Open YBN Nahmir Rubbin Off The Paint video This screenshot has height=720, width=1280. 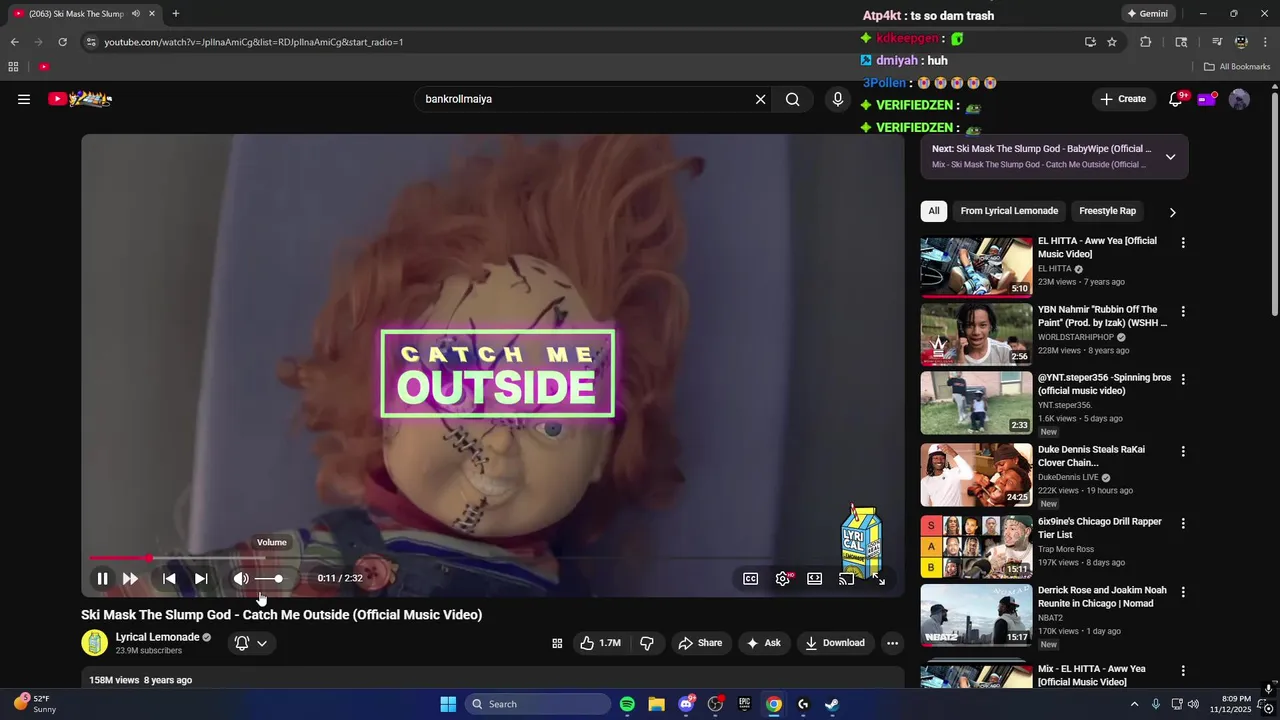pos(976,336)
